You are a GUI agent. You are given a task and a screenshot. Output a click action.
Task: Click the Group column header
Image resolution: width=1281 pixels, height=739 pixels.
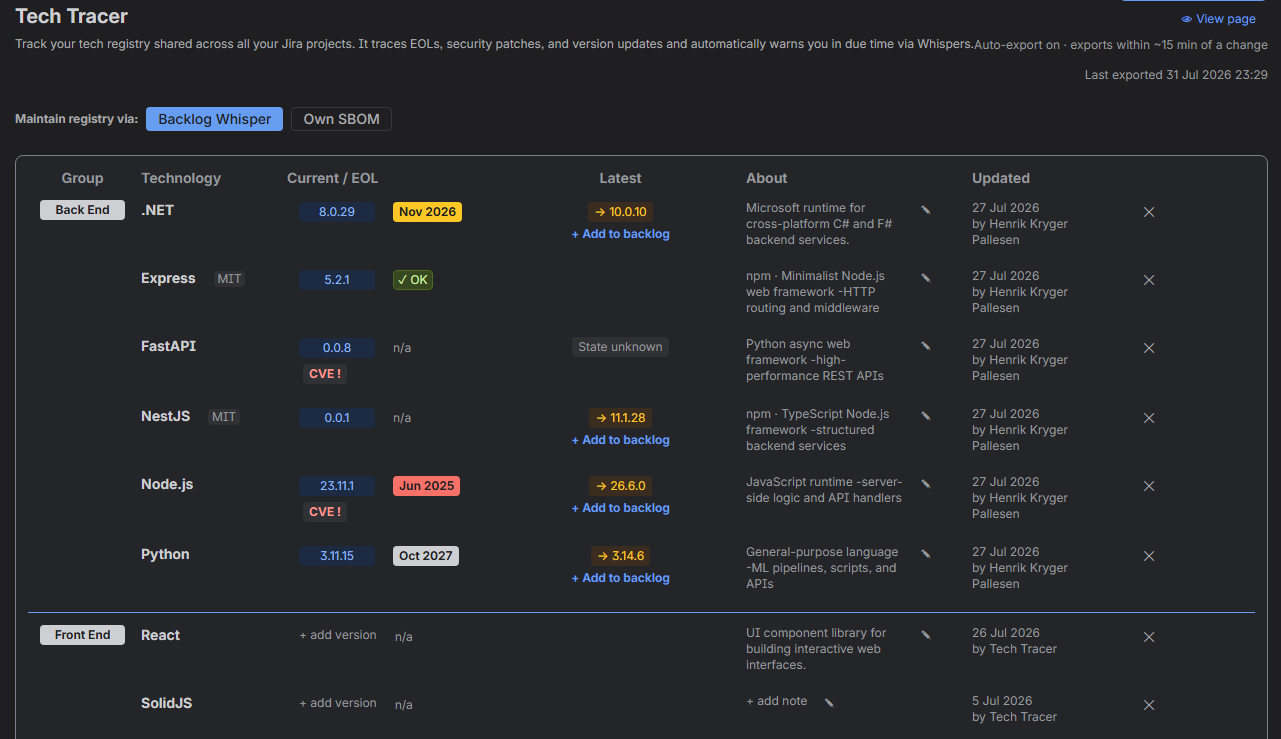(x=82, y=178)
